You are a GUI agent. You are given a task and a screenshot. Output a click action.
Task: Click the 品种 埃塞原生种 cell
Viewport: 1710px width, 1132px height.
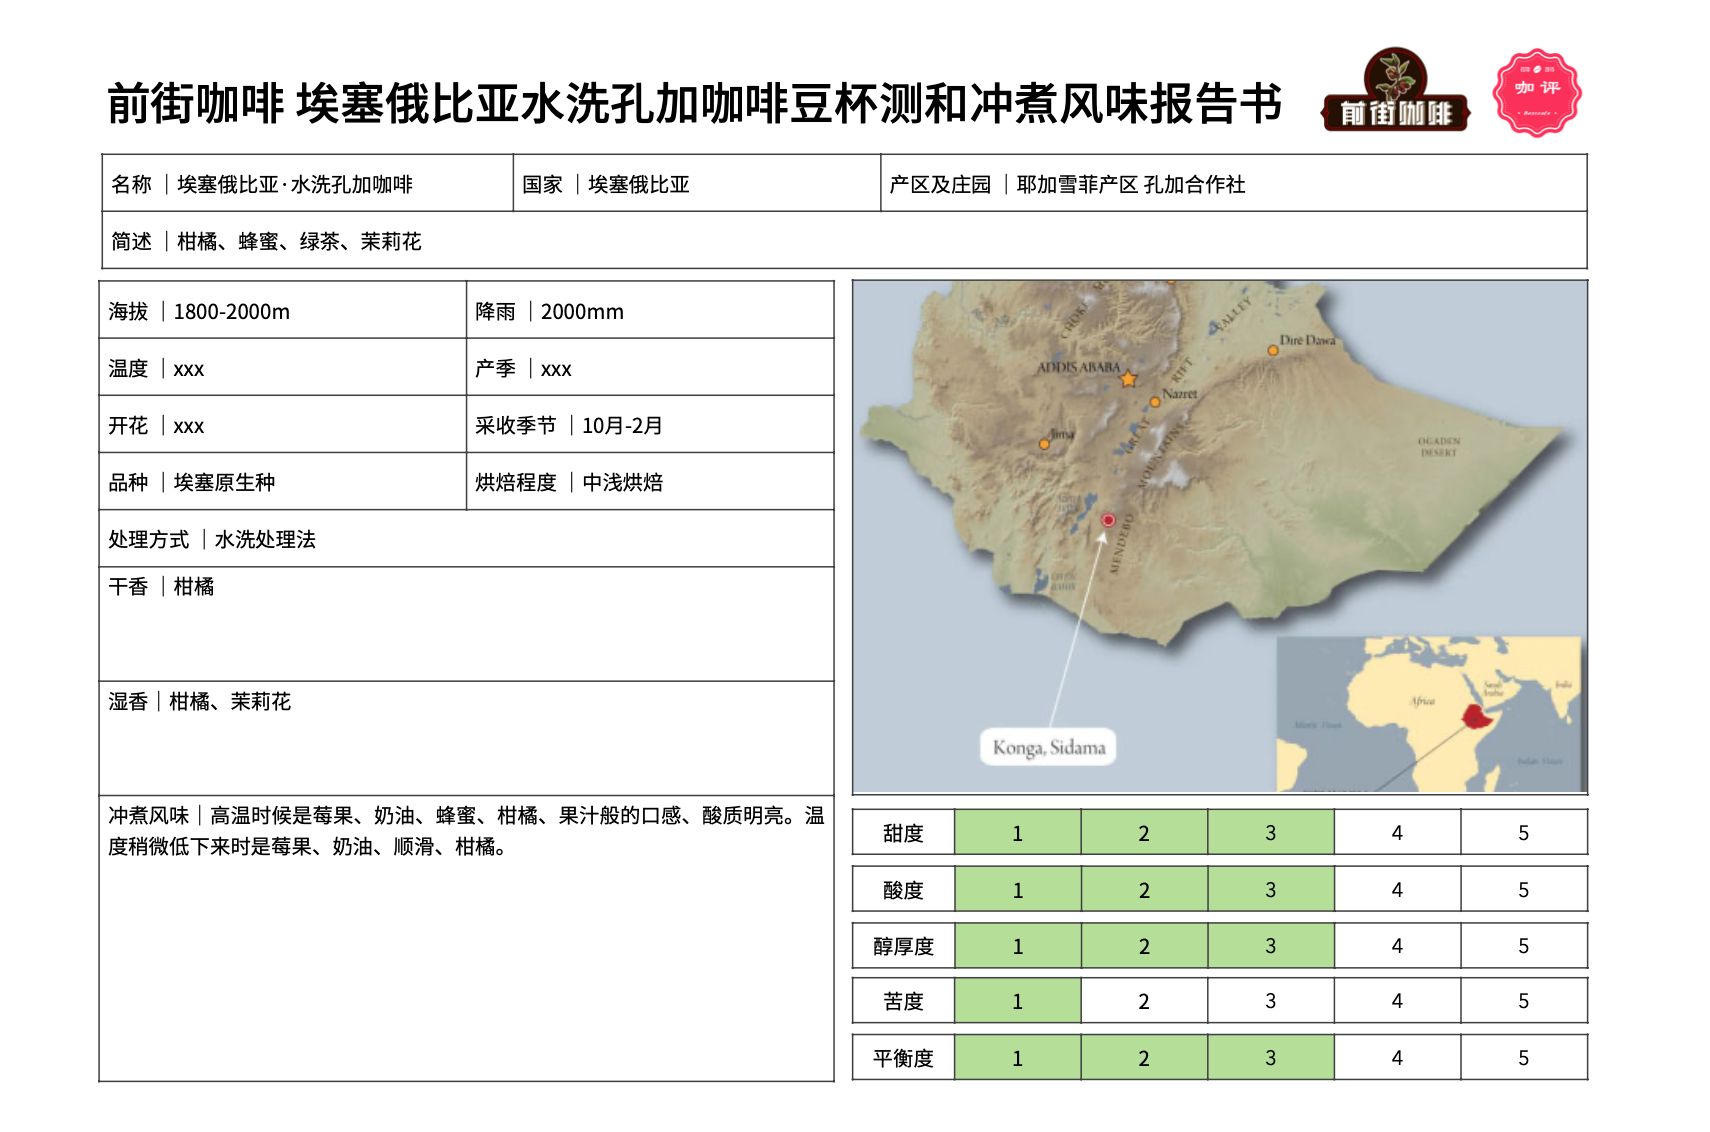282,482
